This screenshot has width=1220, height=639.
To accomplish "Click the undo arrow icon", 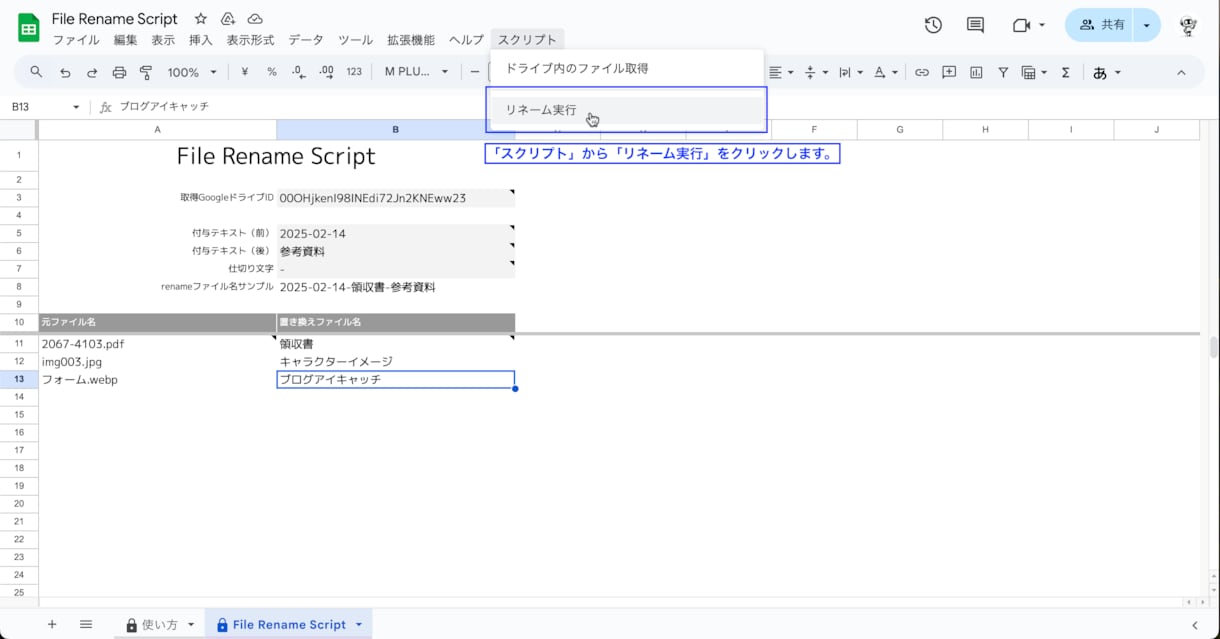I will pyautogui.click(x=65, y=72).
